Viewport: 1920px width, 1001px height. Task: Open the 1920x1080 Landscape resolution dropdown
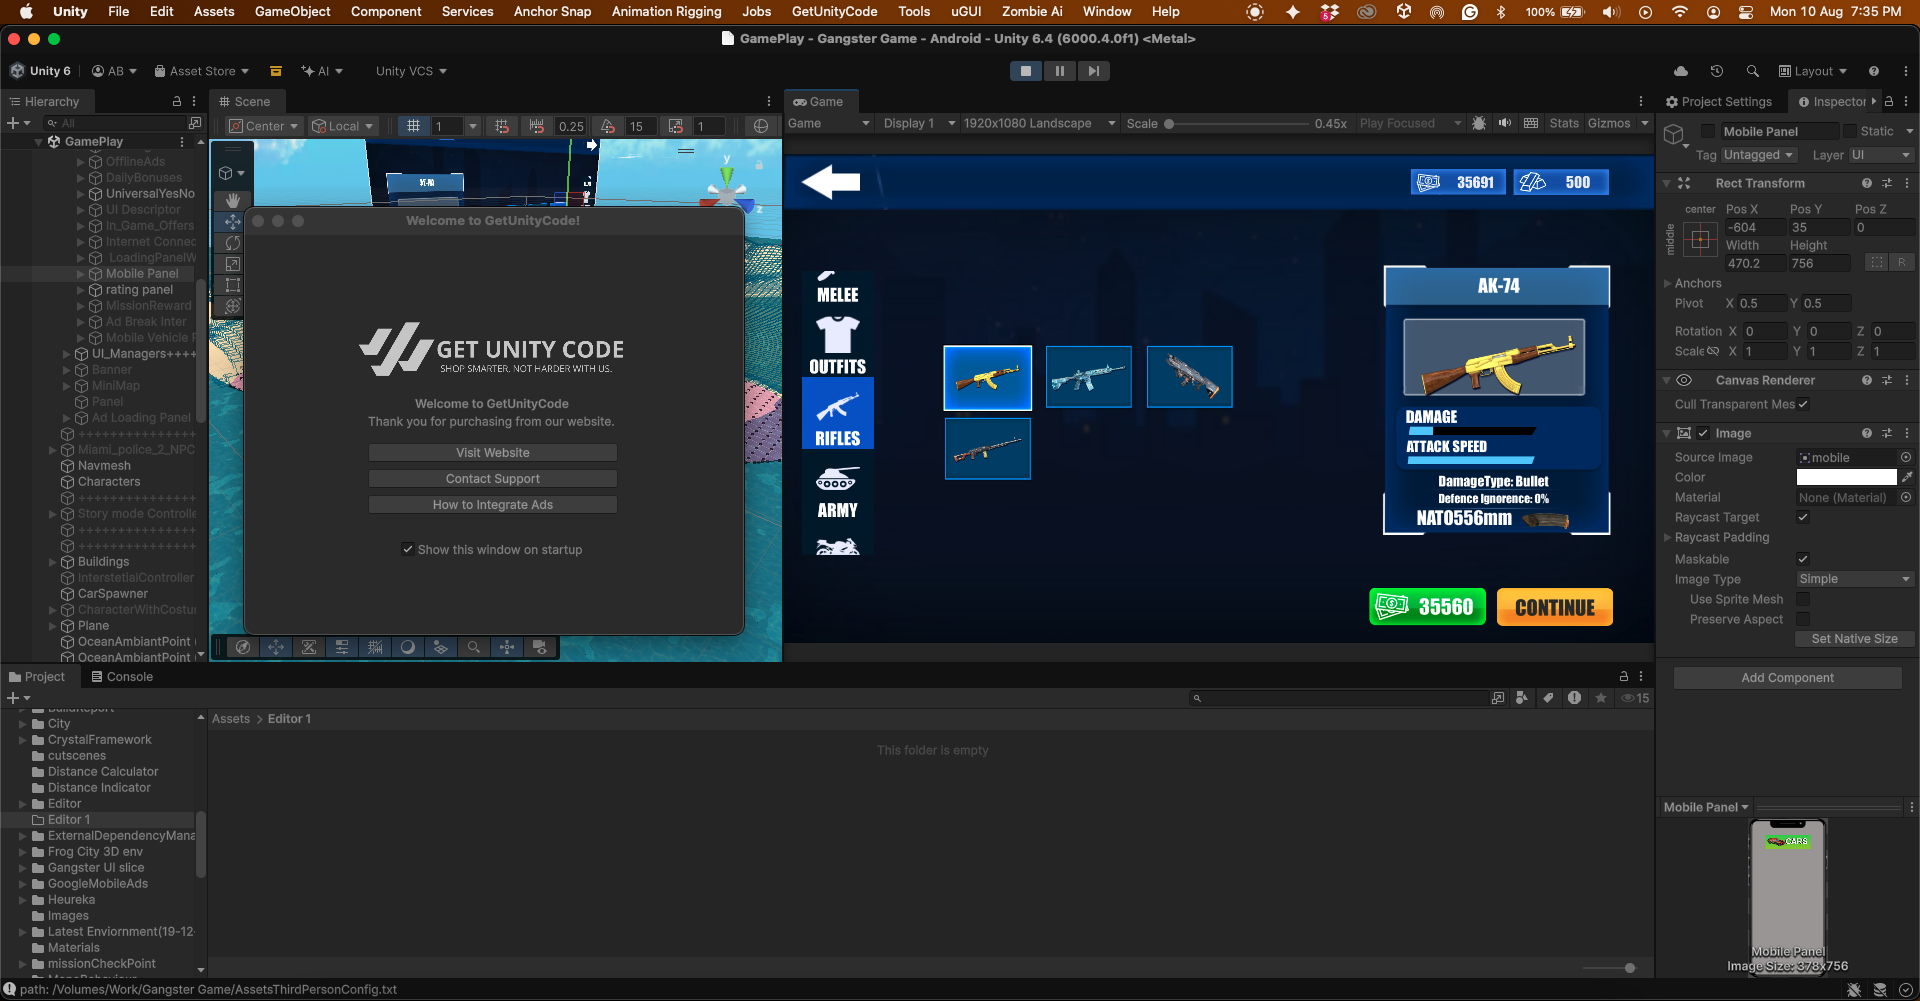(x=1039, y=123)
